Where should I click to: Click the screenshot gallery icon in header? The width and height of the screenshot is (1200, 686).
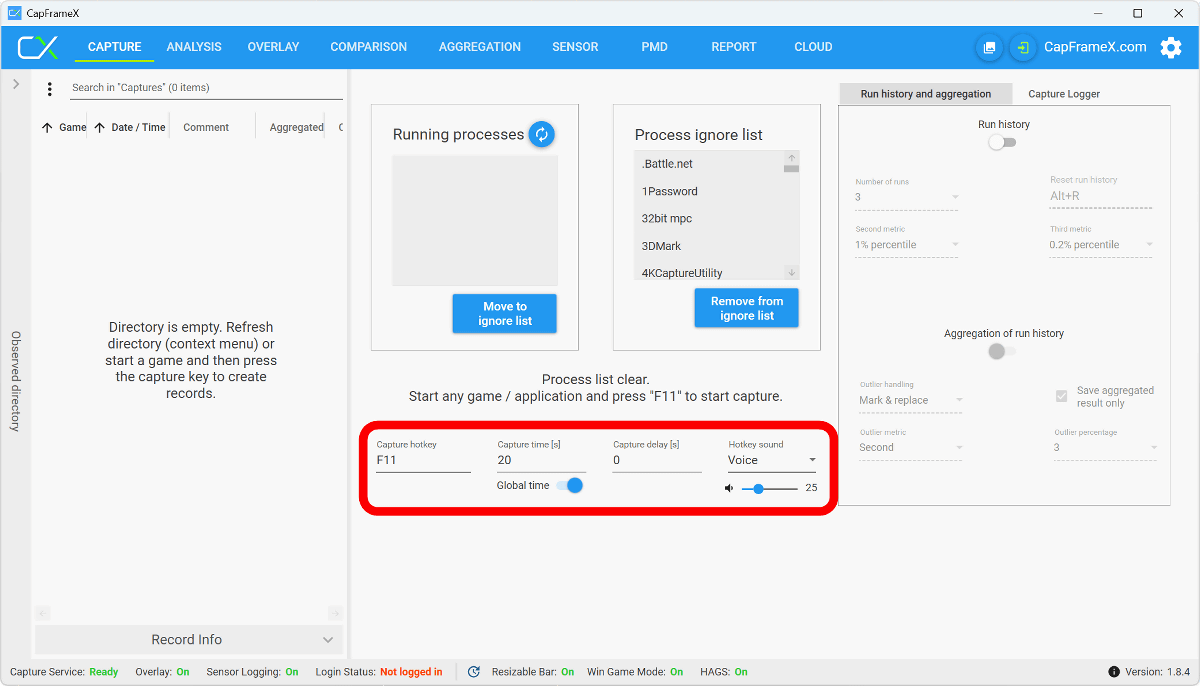pos(990,47)
